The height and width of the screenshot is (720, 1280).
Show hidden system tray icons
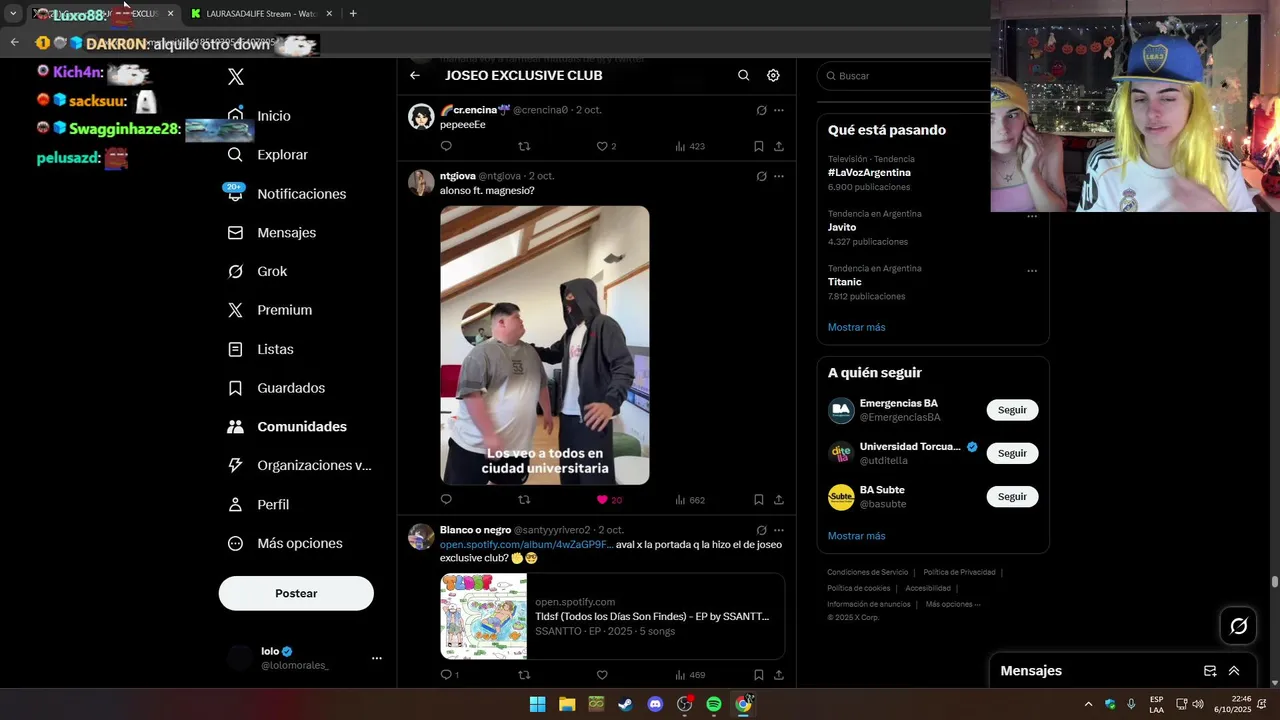click(1089, 704)
